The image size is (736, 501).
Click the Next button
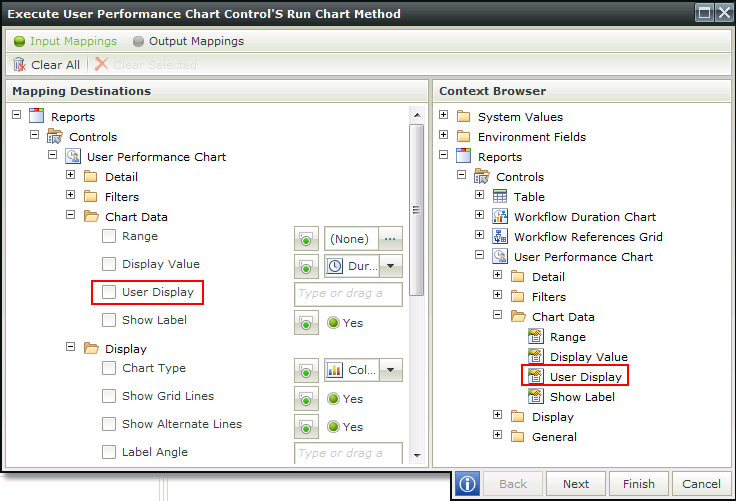click(576, 484)
